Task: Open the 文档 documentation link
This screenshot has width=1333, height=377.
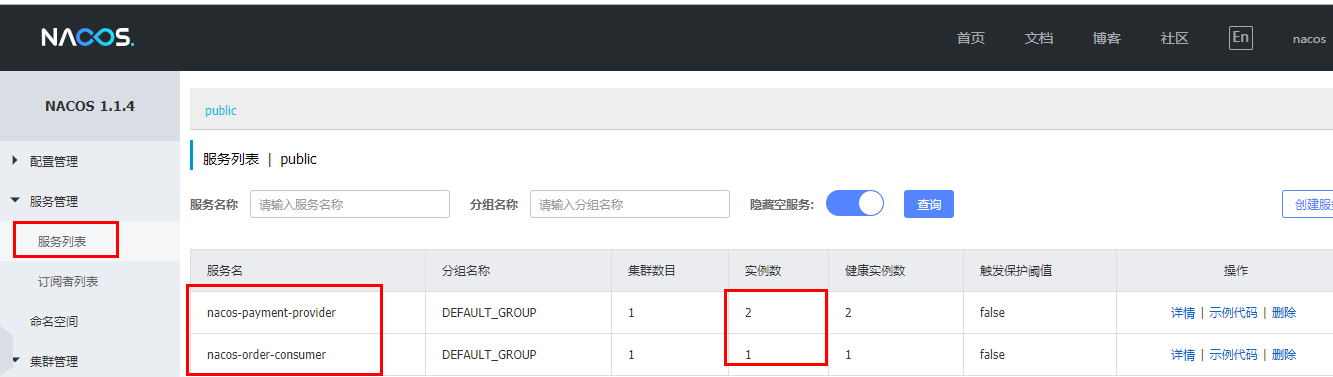Action: [1039, 38]
